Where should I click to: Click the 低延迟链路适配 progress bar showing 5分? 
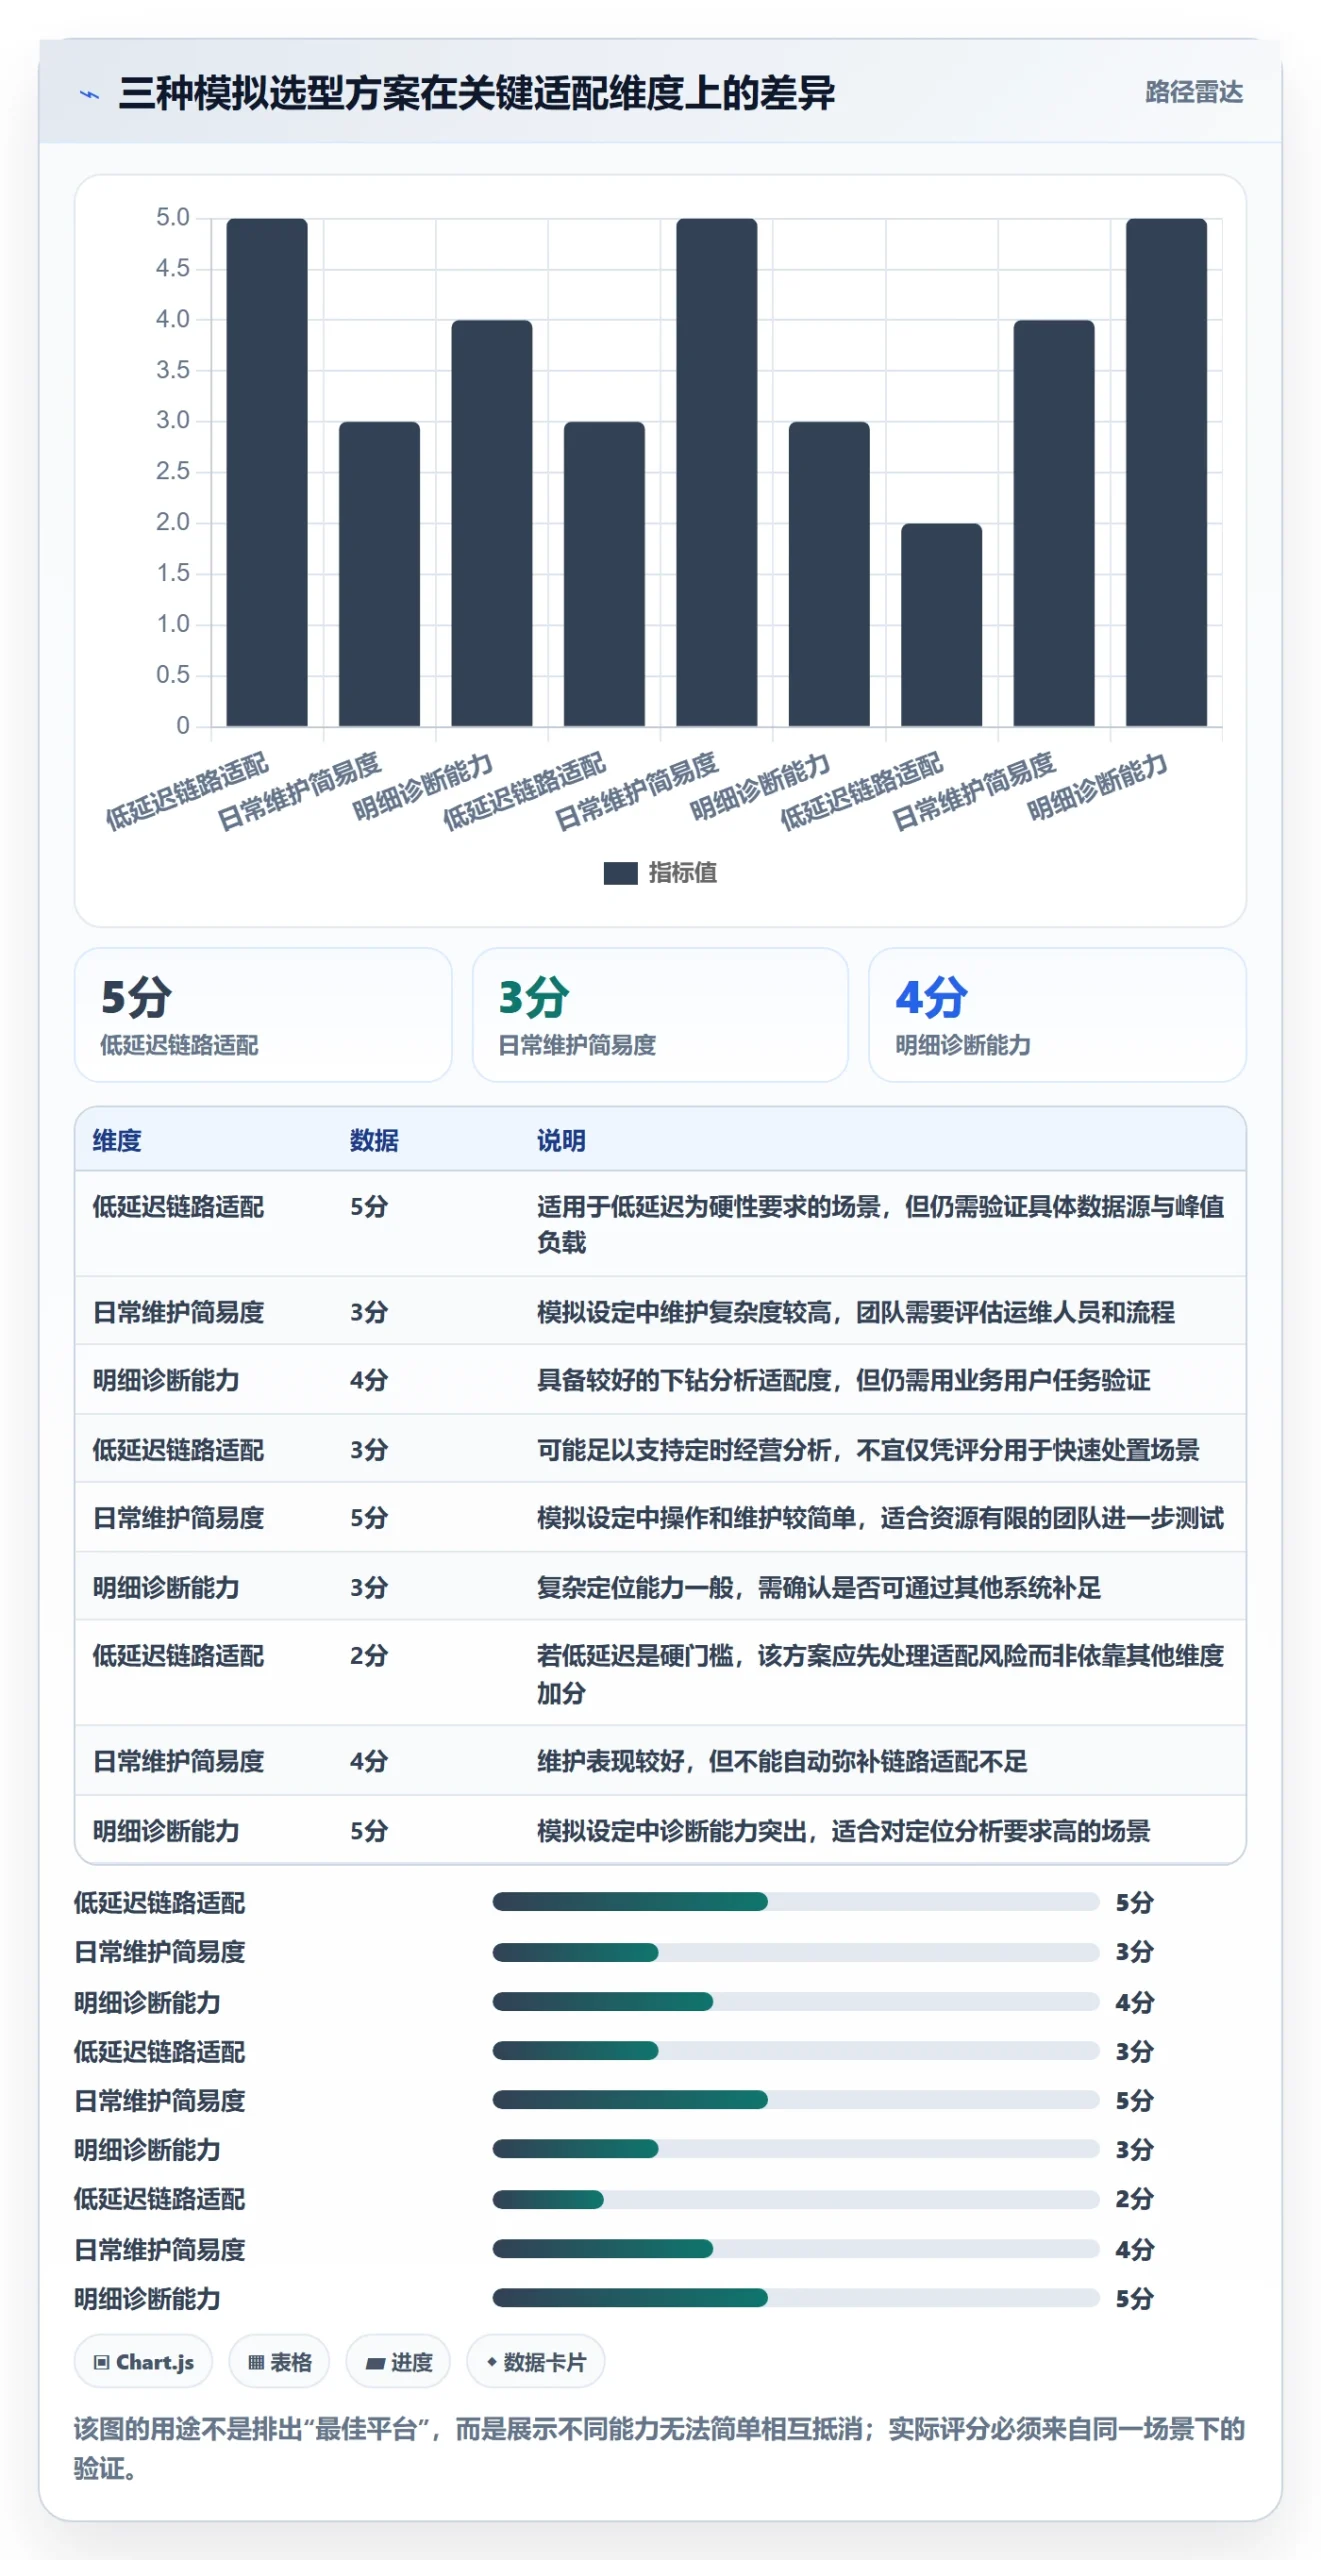coord(796,1901)
